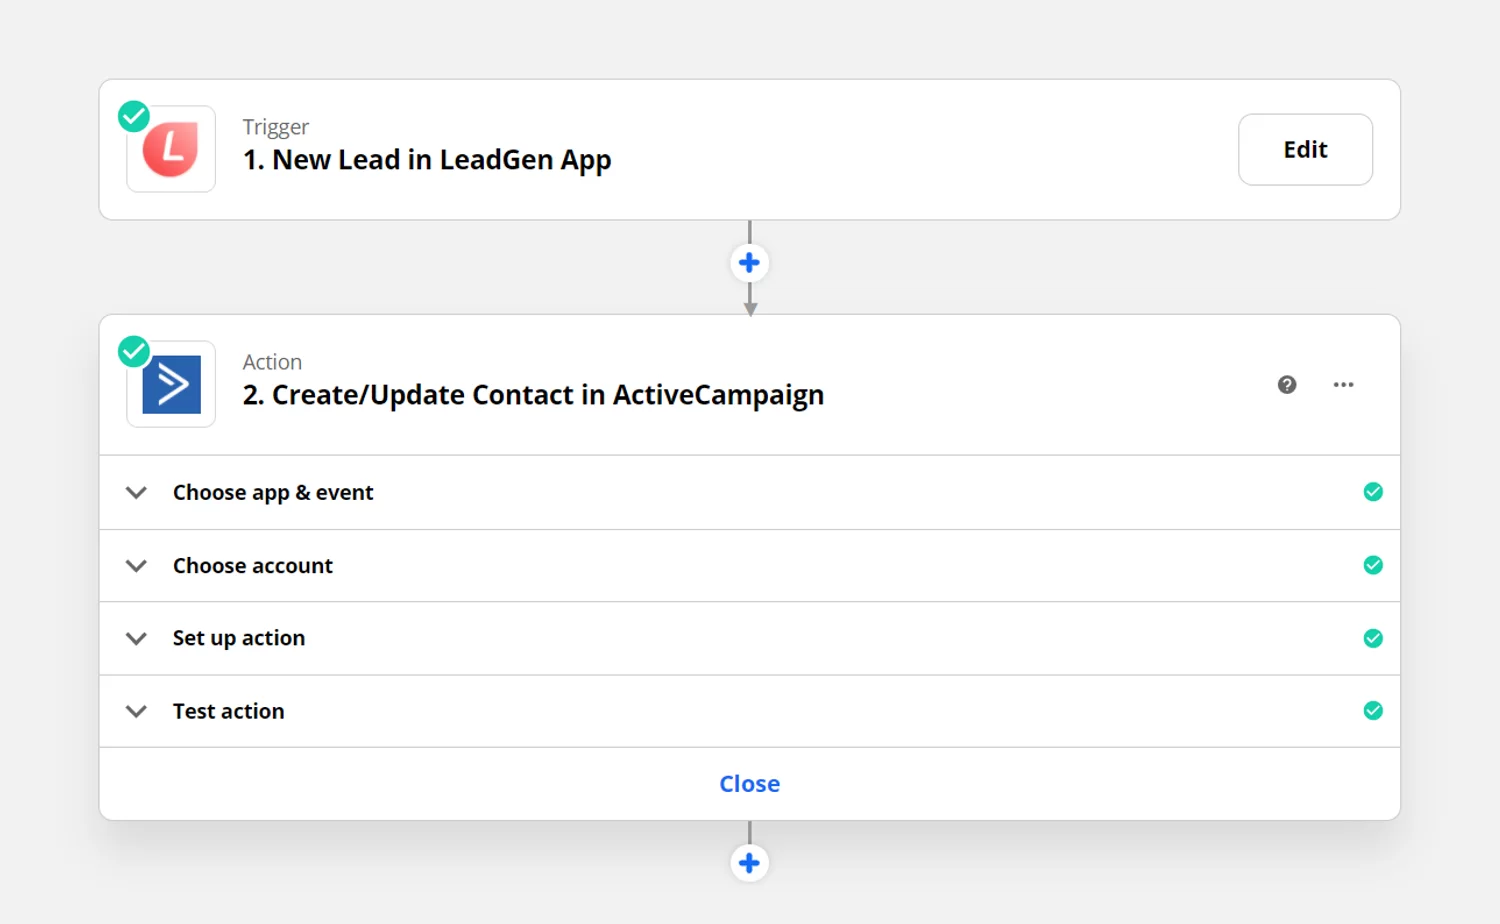Click the trigger step green checkmark badge
This screenshot has width=1500, height=924.
[134, 116]
